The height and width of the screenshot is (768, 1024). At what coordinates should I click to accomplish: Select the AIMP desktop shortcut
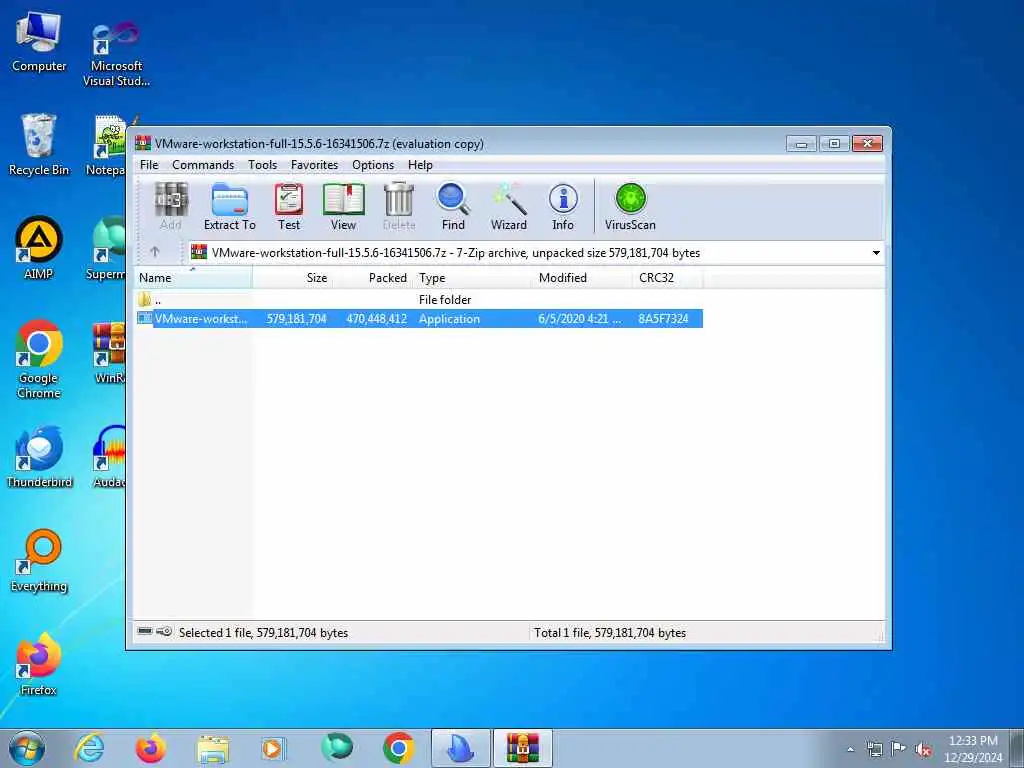[x=39, y=248]
